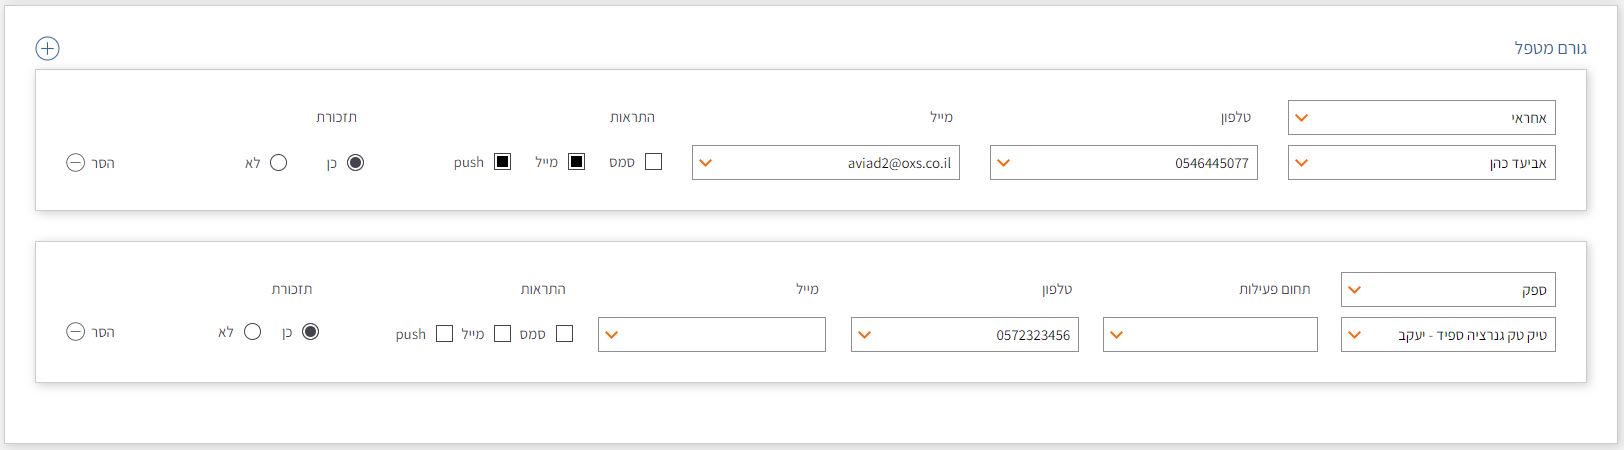Enable the סמס checkbox for אביעד כהן
Image resolution: width=1624 pixels, height=450 pixels.
pyautogui.click(x=653, y=162)
